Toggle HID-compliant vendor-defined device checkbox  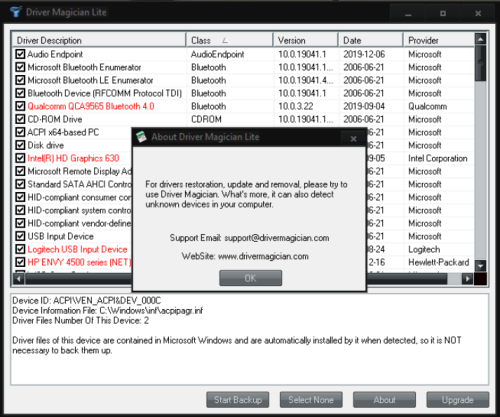(20, 223)
